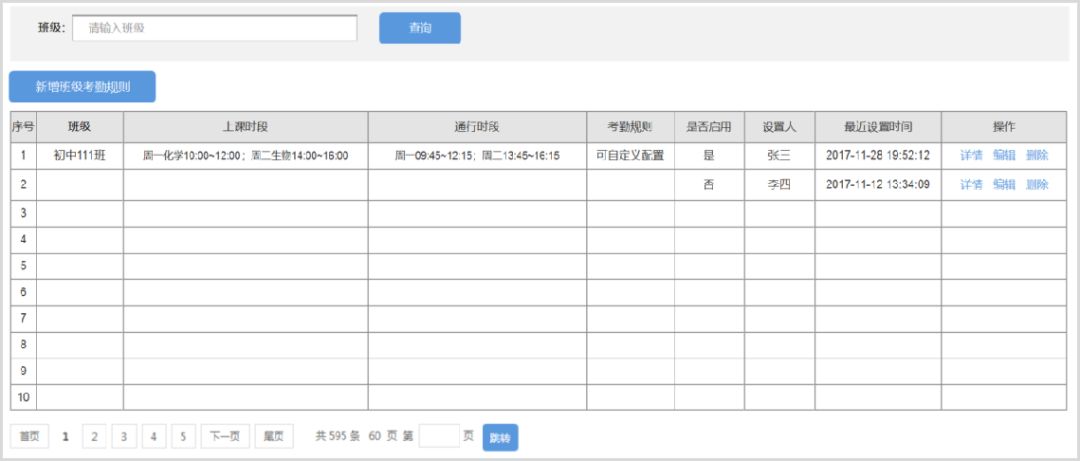1080x461 pixels.
Task: Go to page 2
Action: point(94,436)
